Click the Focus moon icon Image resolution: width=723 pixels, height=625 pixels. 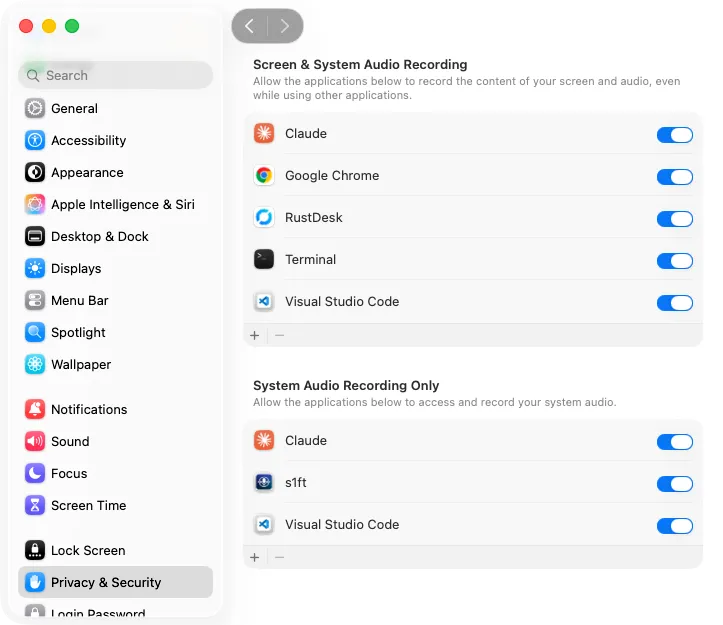click(x=35, y=473)
